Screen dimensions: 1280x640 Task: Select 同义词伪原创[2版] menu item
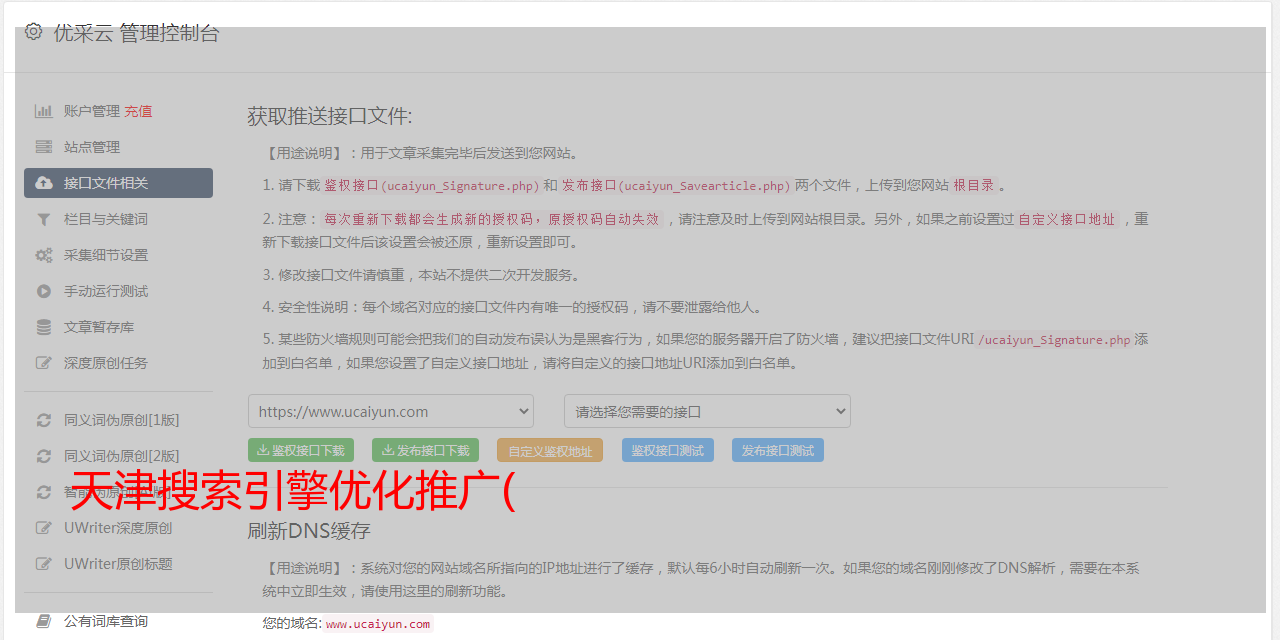click(121, 456)
